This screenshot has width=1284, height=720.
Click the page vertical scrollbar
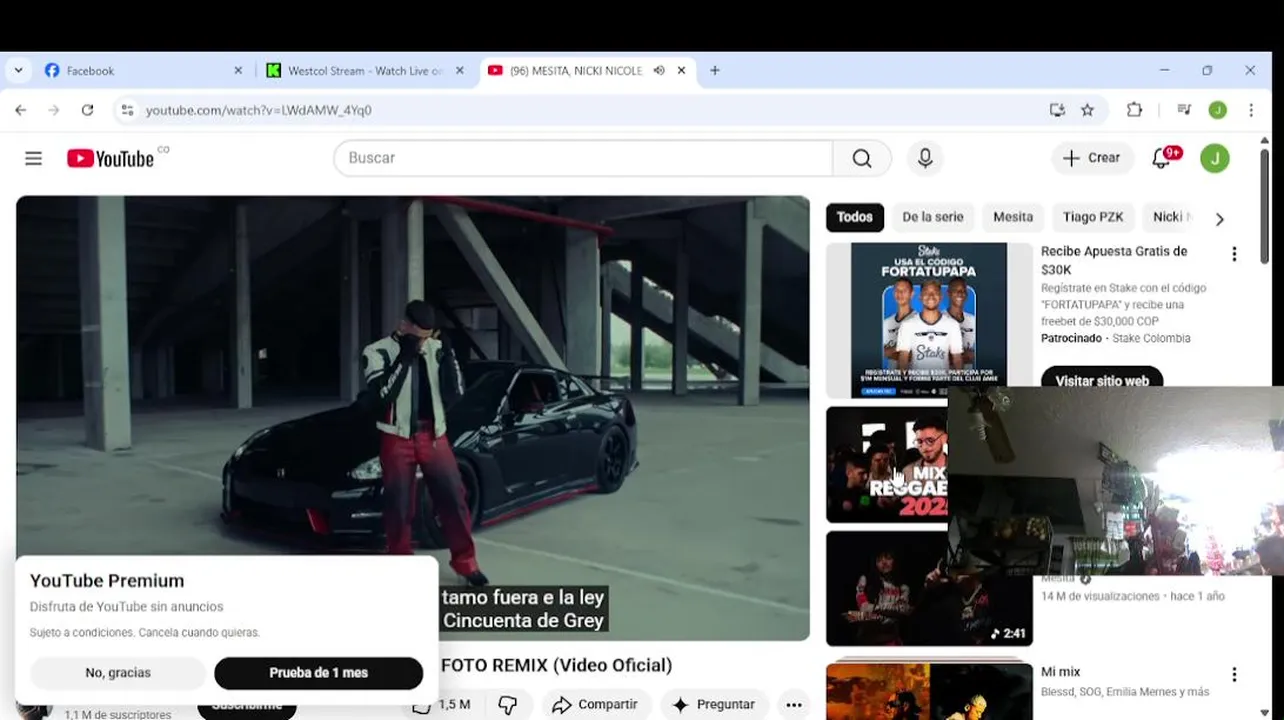point(1264,205)
